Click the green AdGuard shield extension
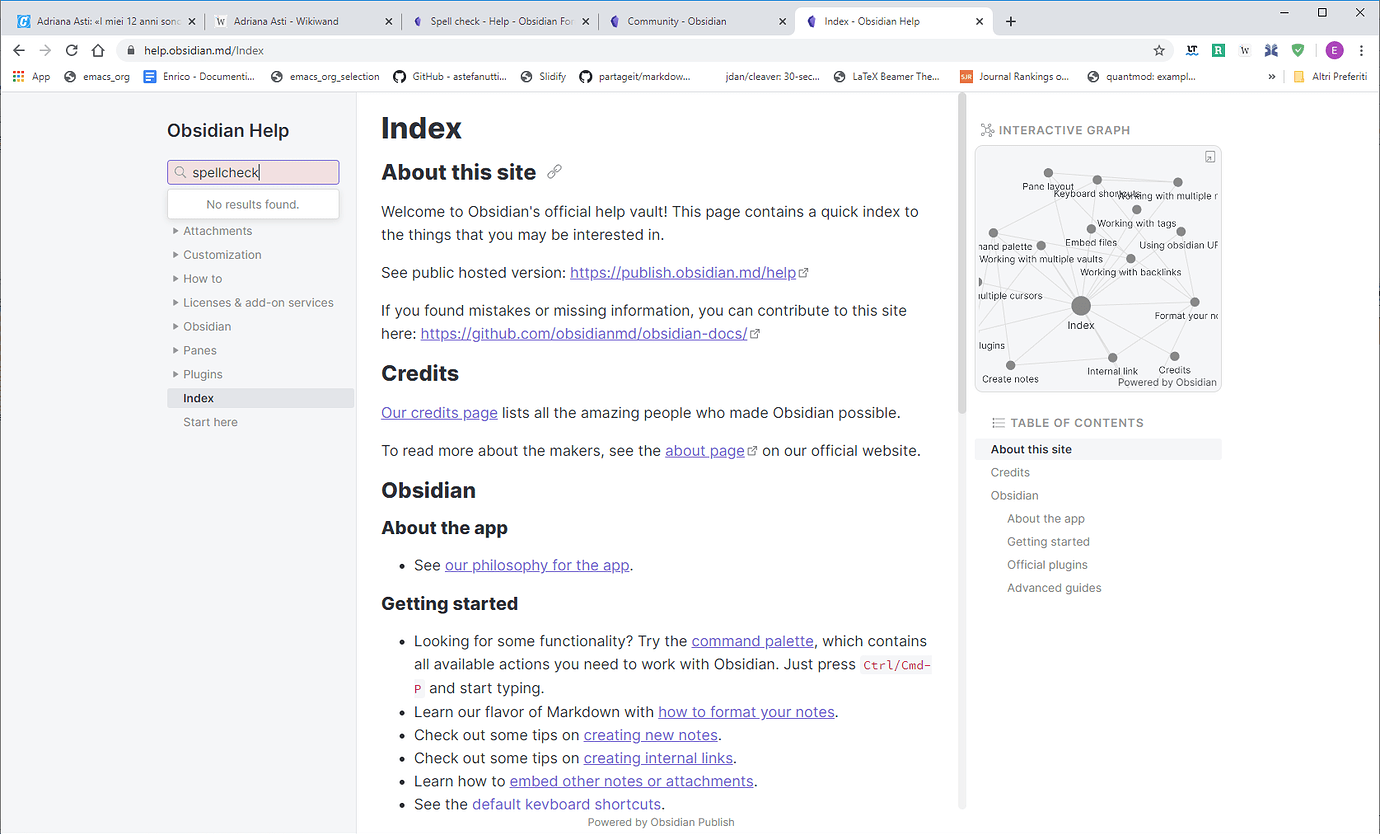 coord(1298,50)
